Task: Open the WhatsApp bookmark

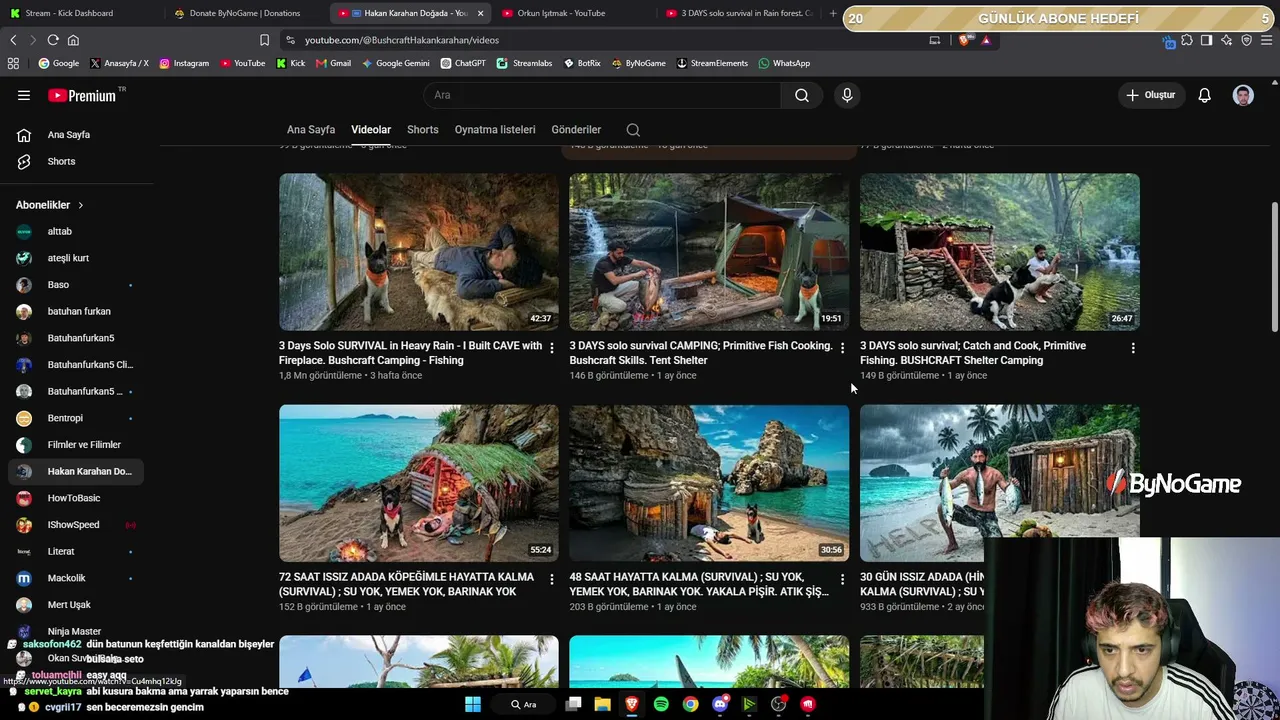Action: 784,63
